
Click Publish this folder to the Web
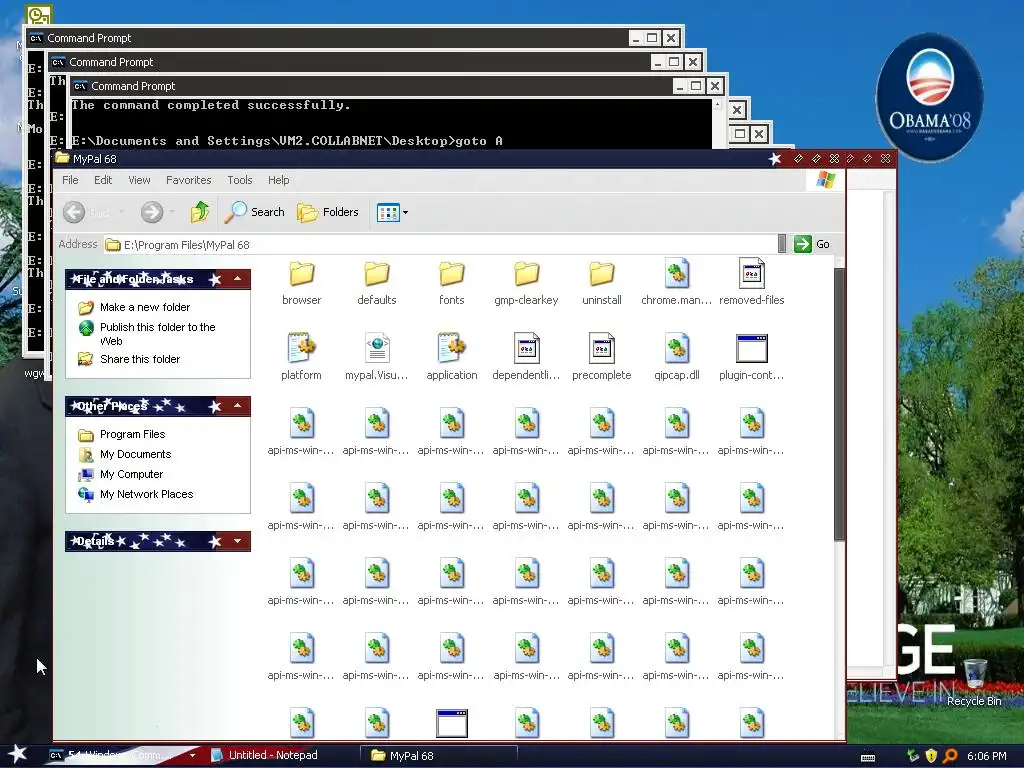157,334
